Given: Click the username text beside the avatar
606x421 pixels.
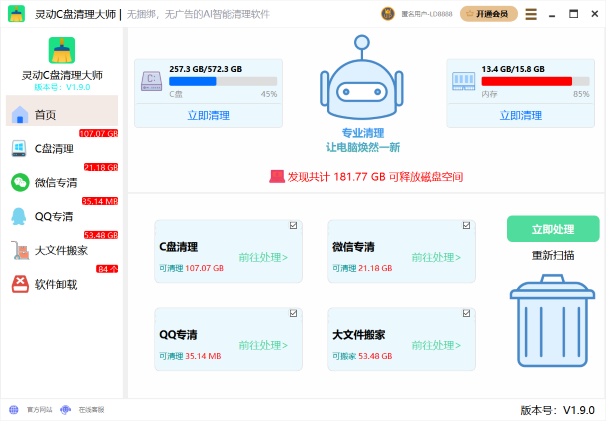Looking at the screenshot, I should [x=427, y=14].
